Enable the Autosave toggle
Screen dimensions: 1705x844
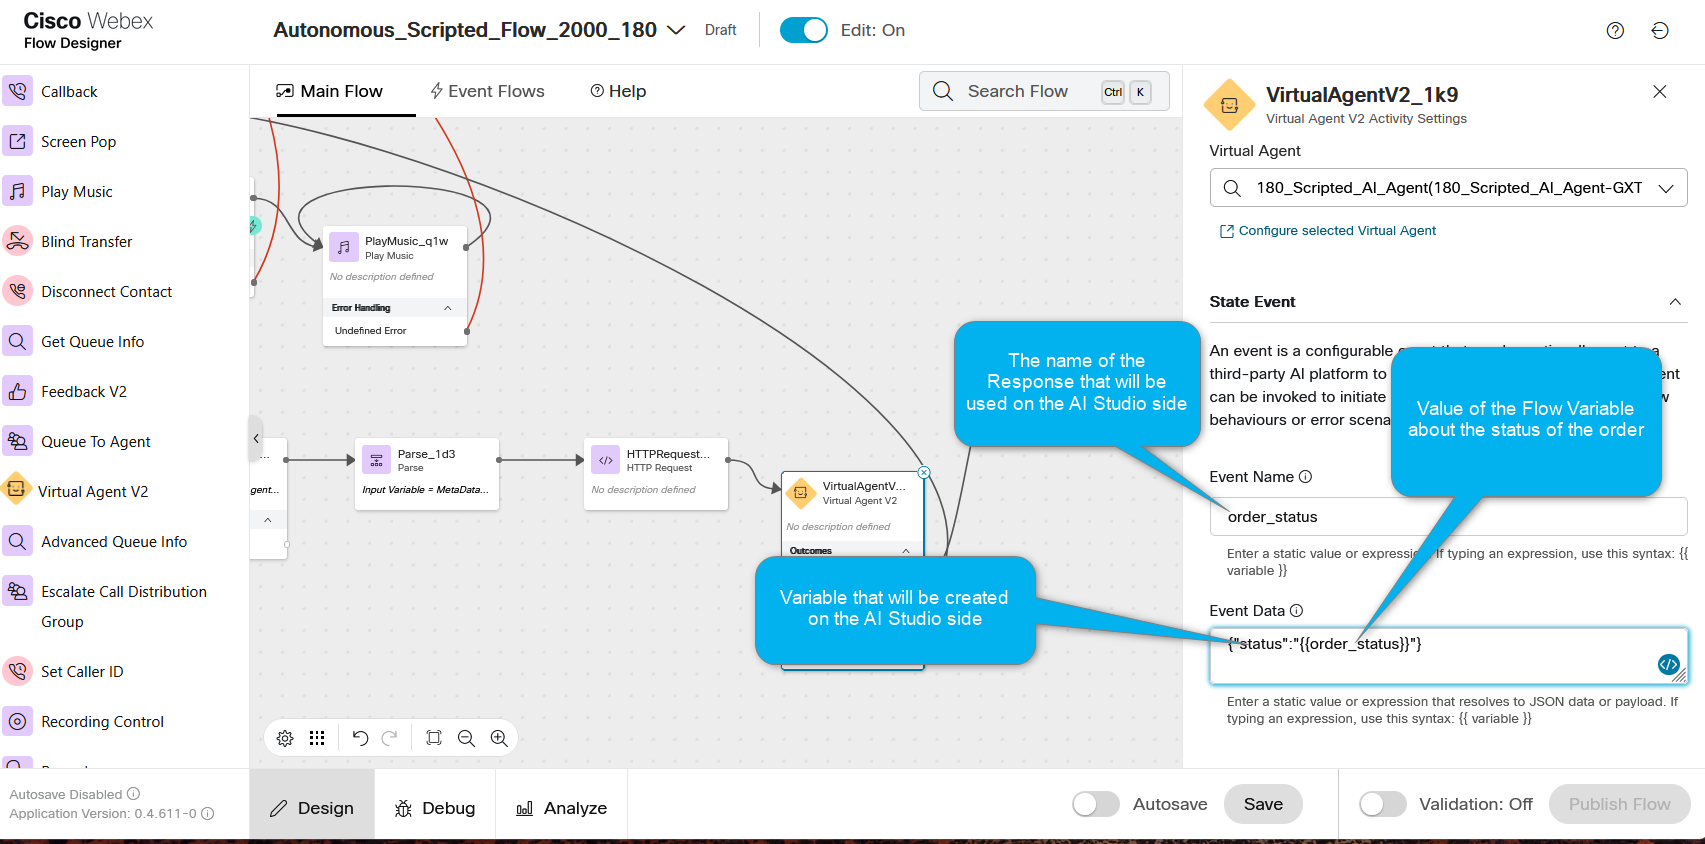pyautogui.click(x=1095, y=804)
